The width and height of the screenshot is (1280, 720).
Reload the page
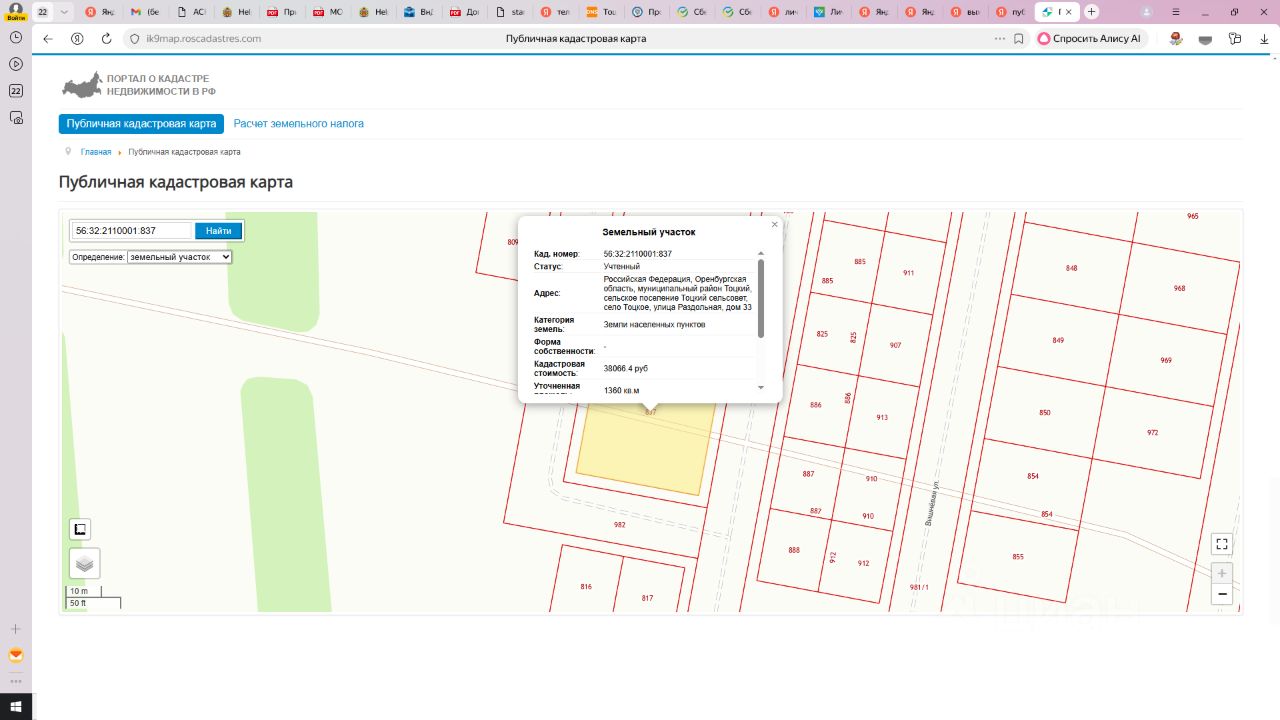pos(106,39)
